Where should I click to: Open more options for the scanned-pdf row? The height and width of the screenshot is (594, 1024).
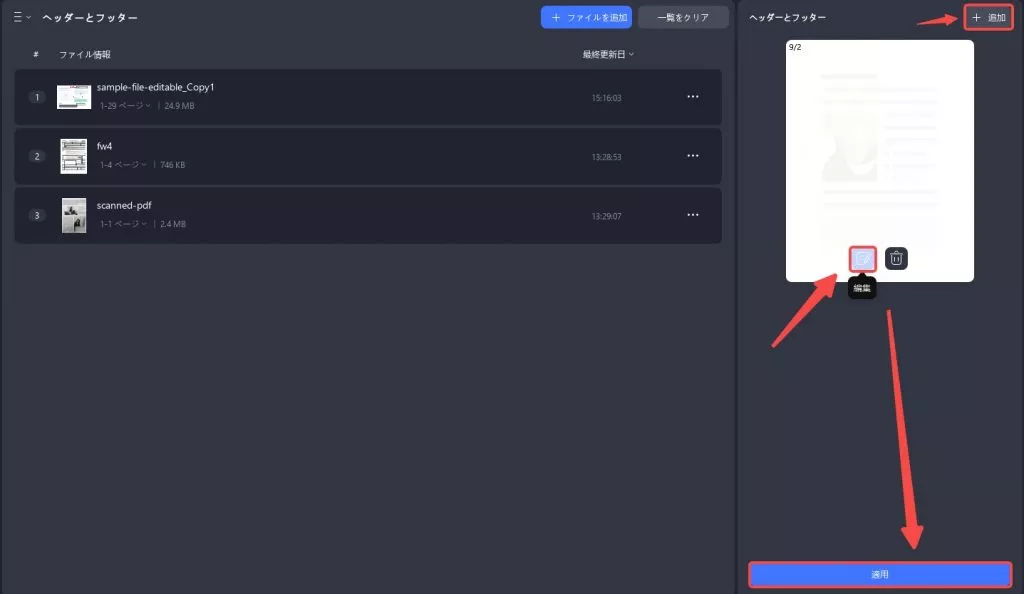coord(693,215)
